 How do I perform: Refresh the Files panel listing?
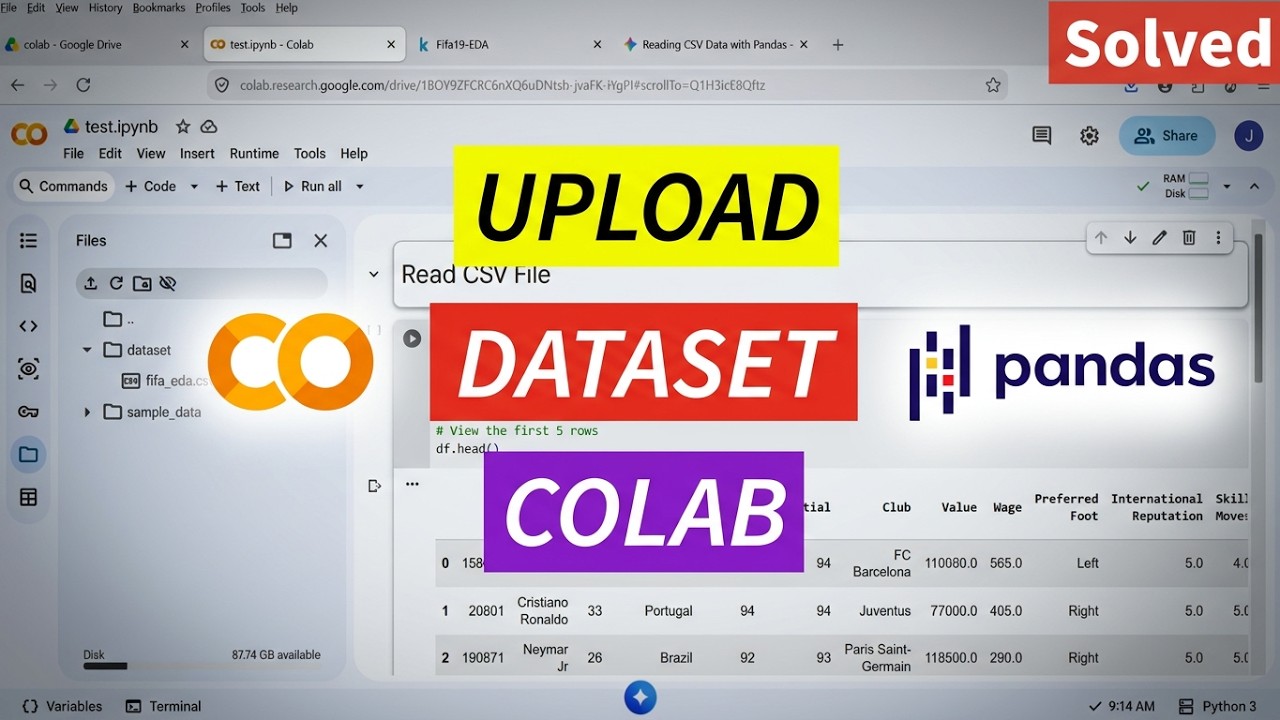tap(116, 283)
